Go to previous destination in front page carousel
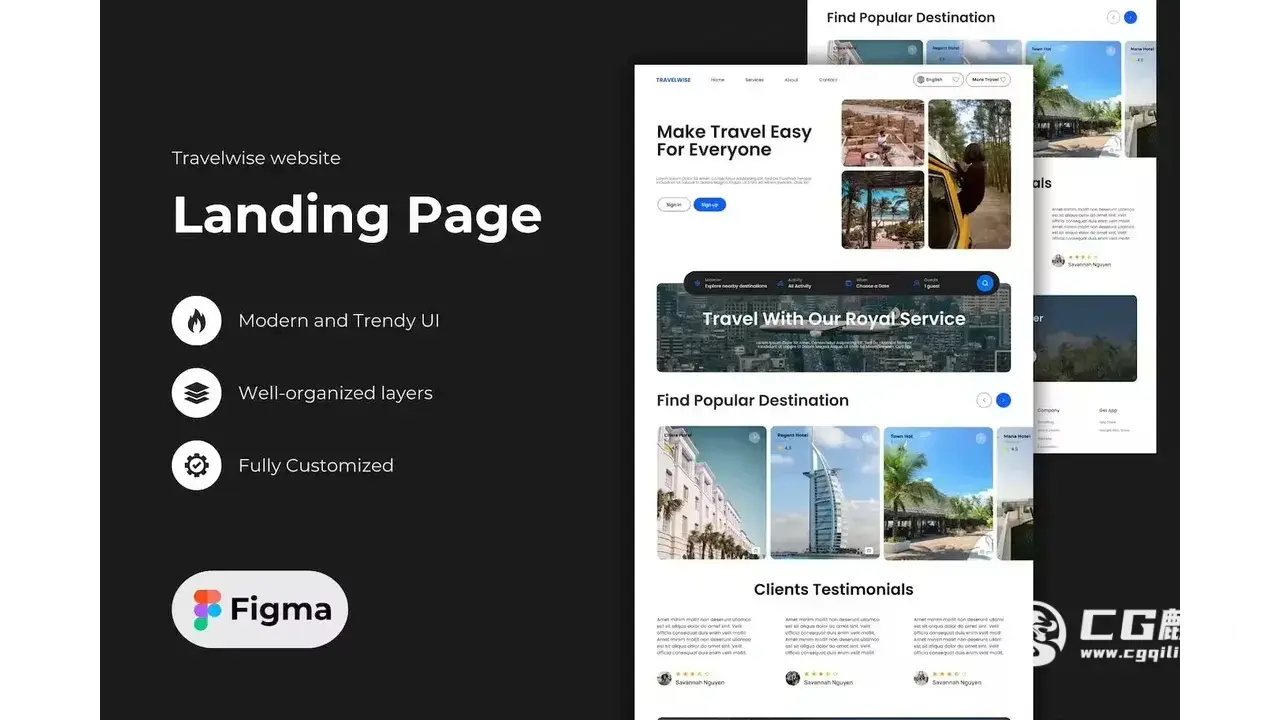 pyautogui.click(x=984, y=400)
